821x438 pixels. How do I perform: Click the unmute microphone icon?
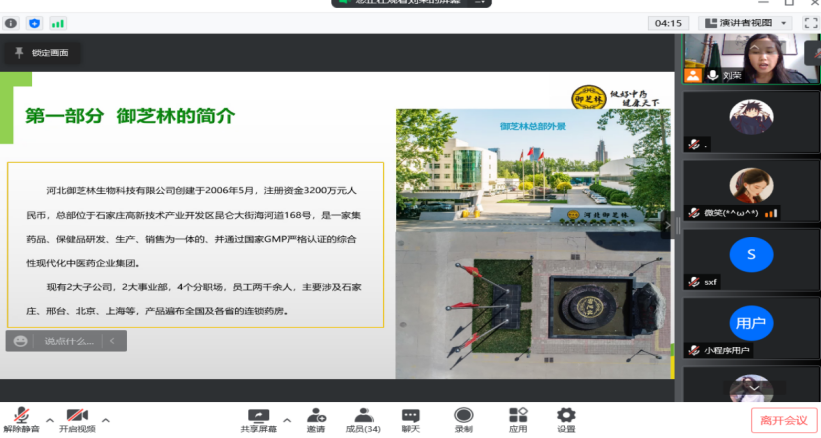click(20, 415)
